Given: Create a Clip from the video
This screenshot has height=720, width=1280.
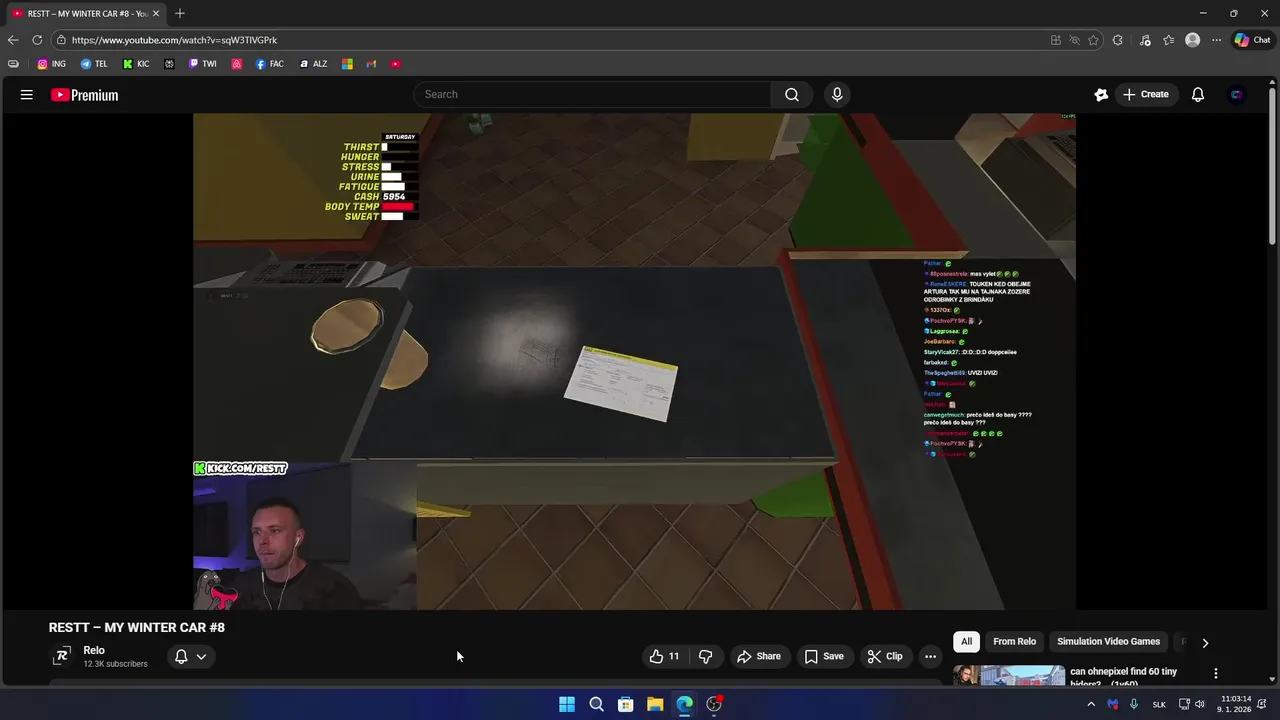Looking at the screenshot, I should pyautogui.click(x=885, y=656).
